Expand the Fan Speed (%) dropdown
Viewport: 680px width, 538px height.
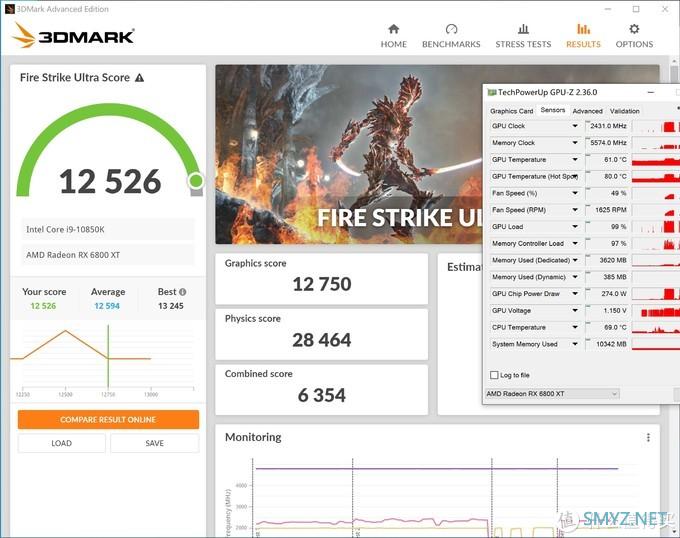(575, 193)
